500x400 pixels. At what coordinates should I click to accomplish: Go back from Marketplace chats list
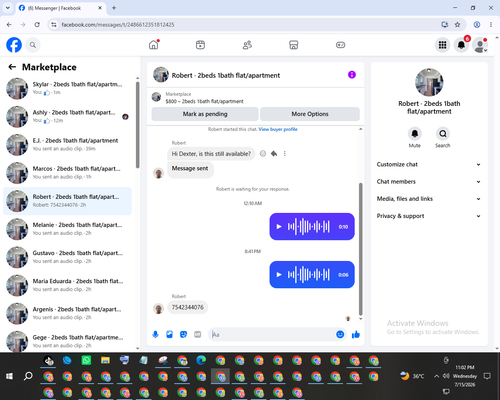coord(12,67)
